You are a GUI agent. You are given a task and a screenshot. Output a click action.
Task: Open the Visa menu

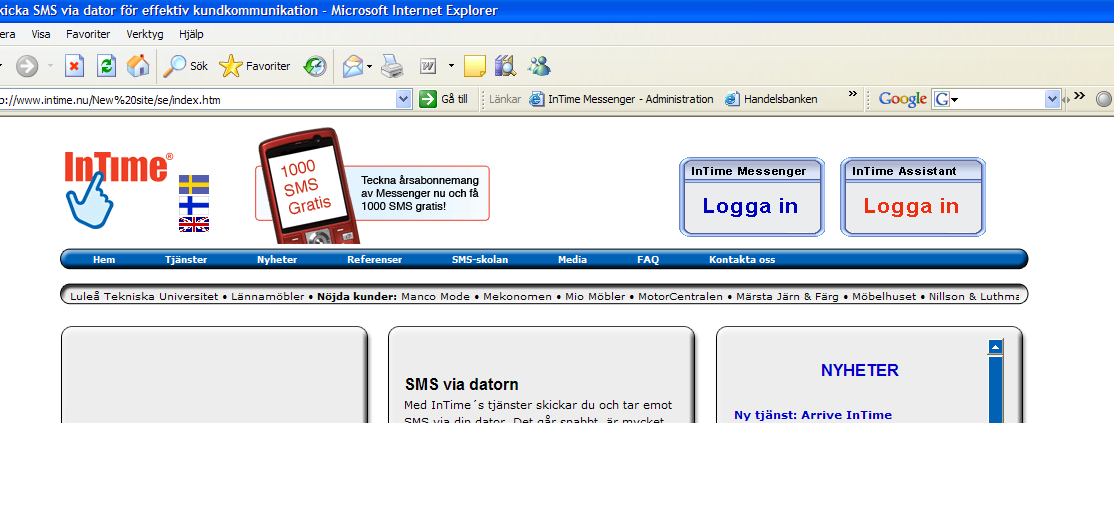[41, 34]
